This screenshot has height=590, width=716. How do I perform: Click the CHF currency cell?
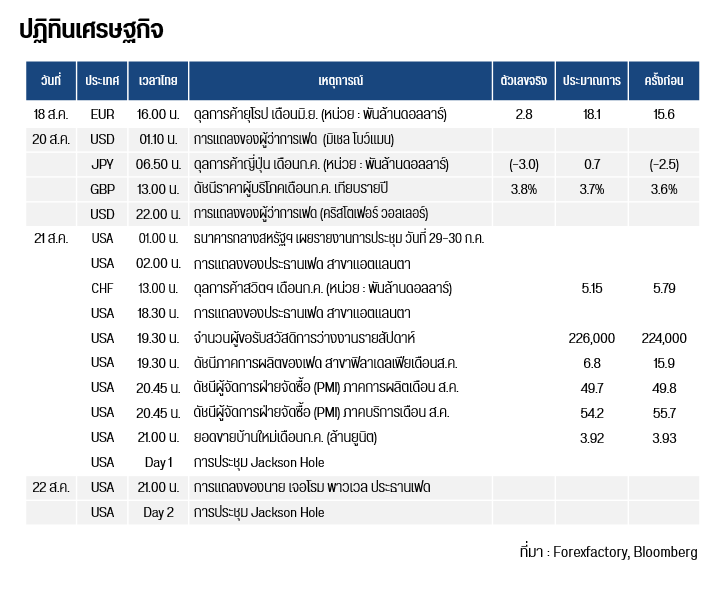(x=102, y=288)
